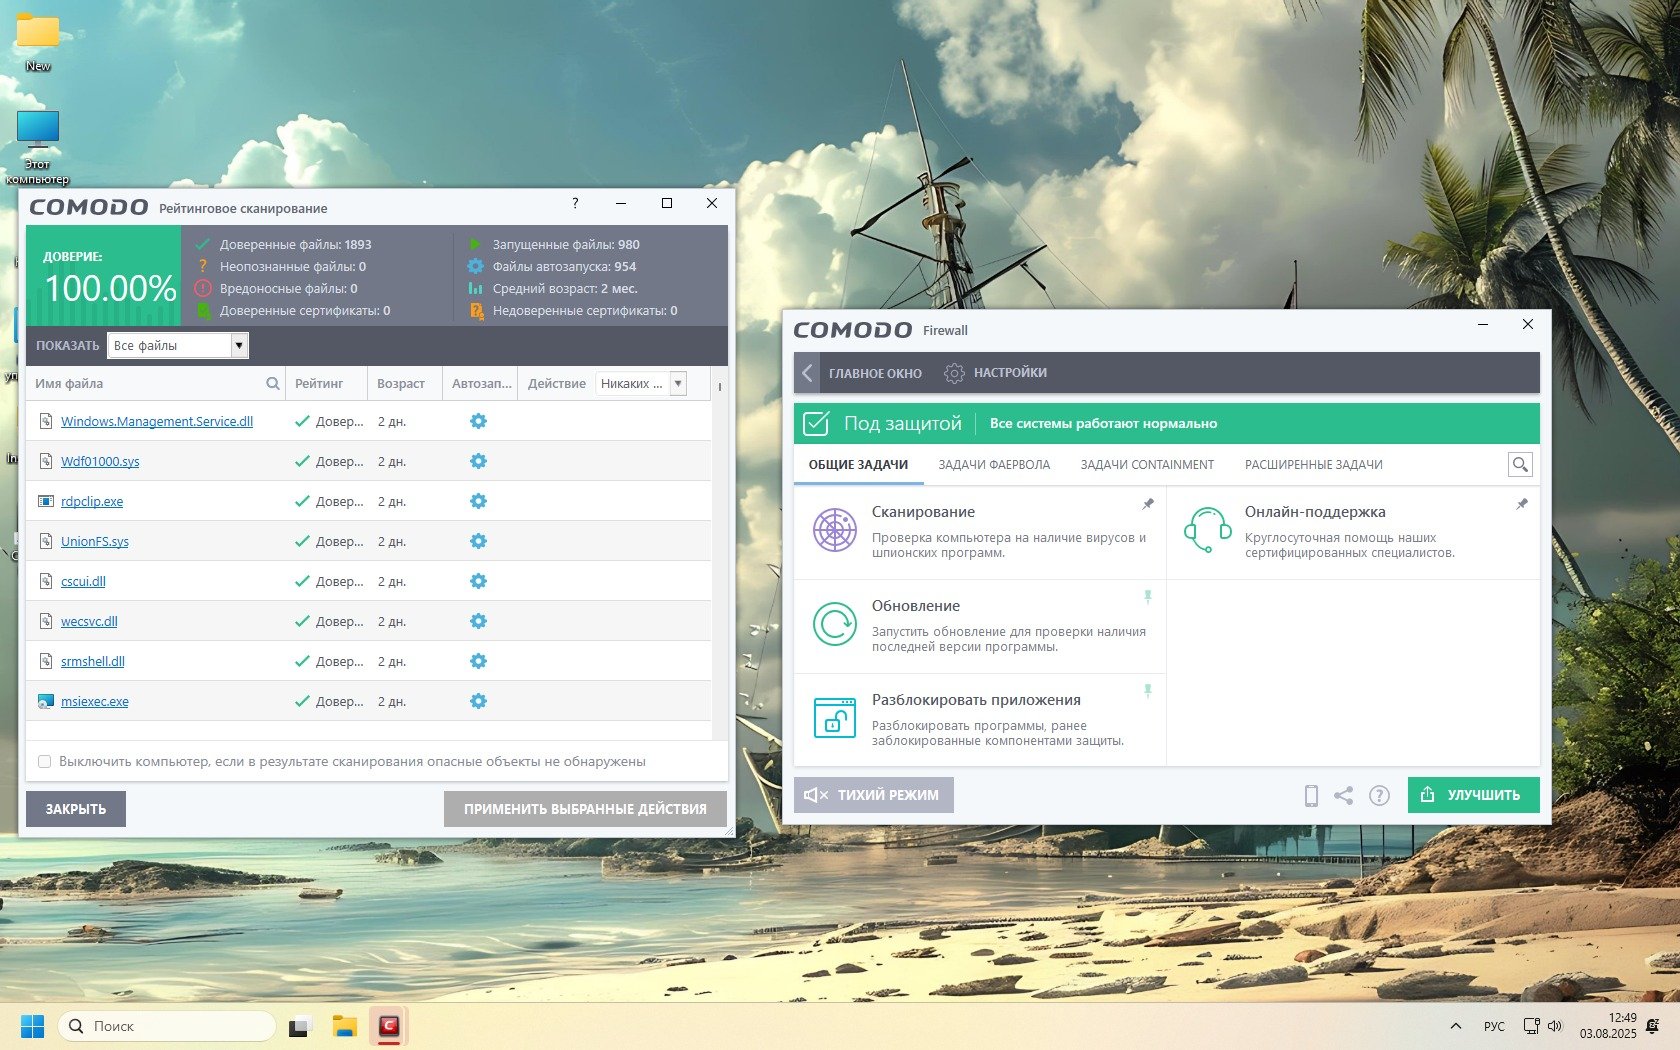
Task: Toggle the Silent Mode button
Action: tap(873, 795)
